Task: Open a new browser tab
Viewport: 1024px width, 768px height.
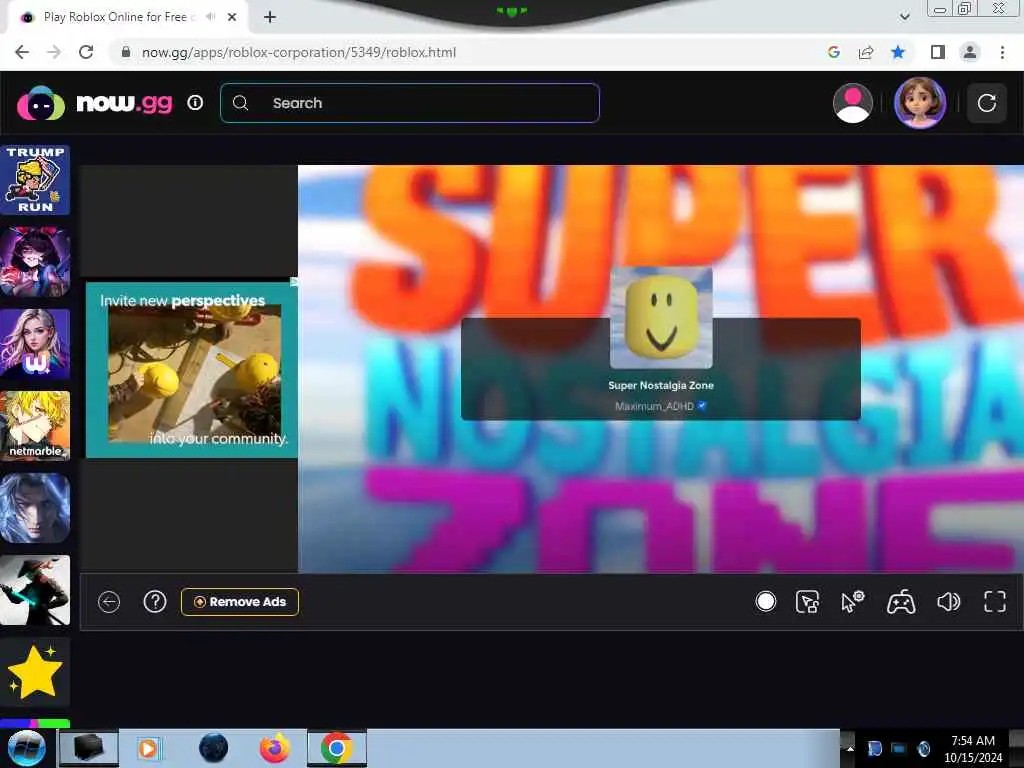Action: coord(270,17)
